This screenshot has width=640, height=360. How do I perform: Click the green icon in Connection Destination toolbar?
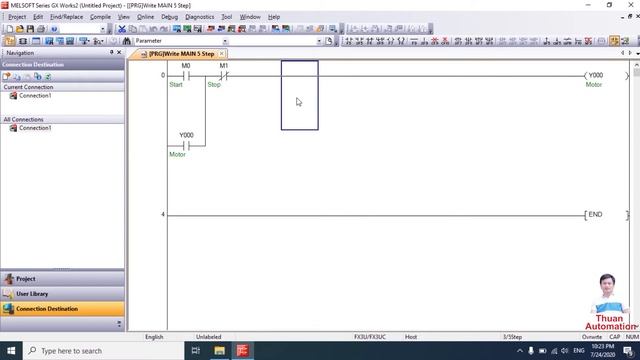click(x=48, y=76)
